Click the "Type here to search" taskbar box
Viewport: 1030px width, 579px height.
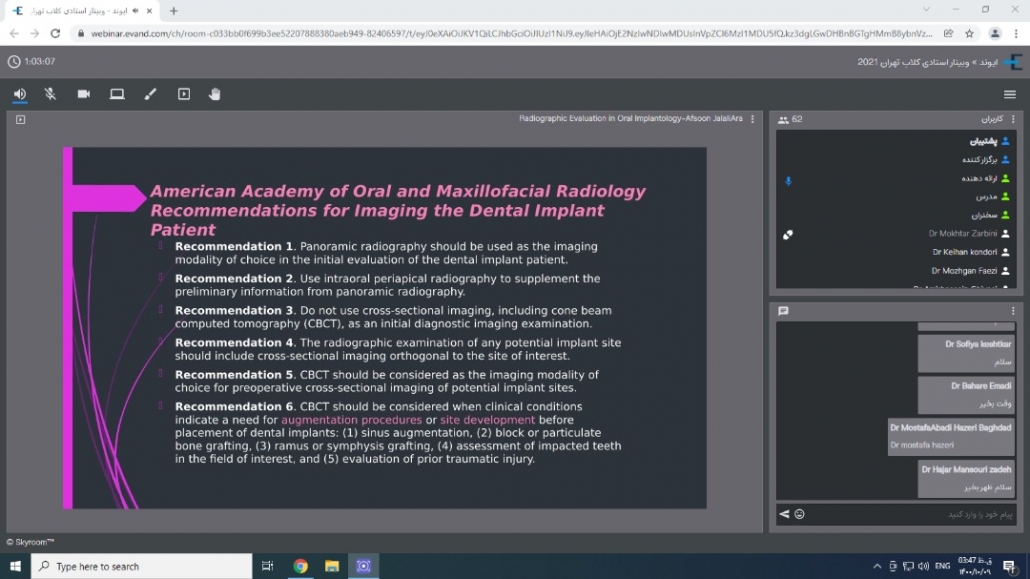pyautogui.click(x=141, y=566)
